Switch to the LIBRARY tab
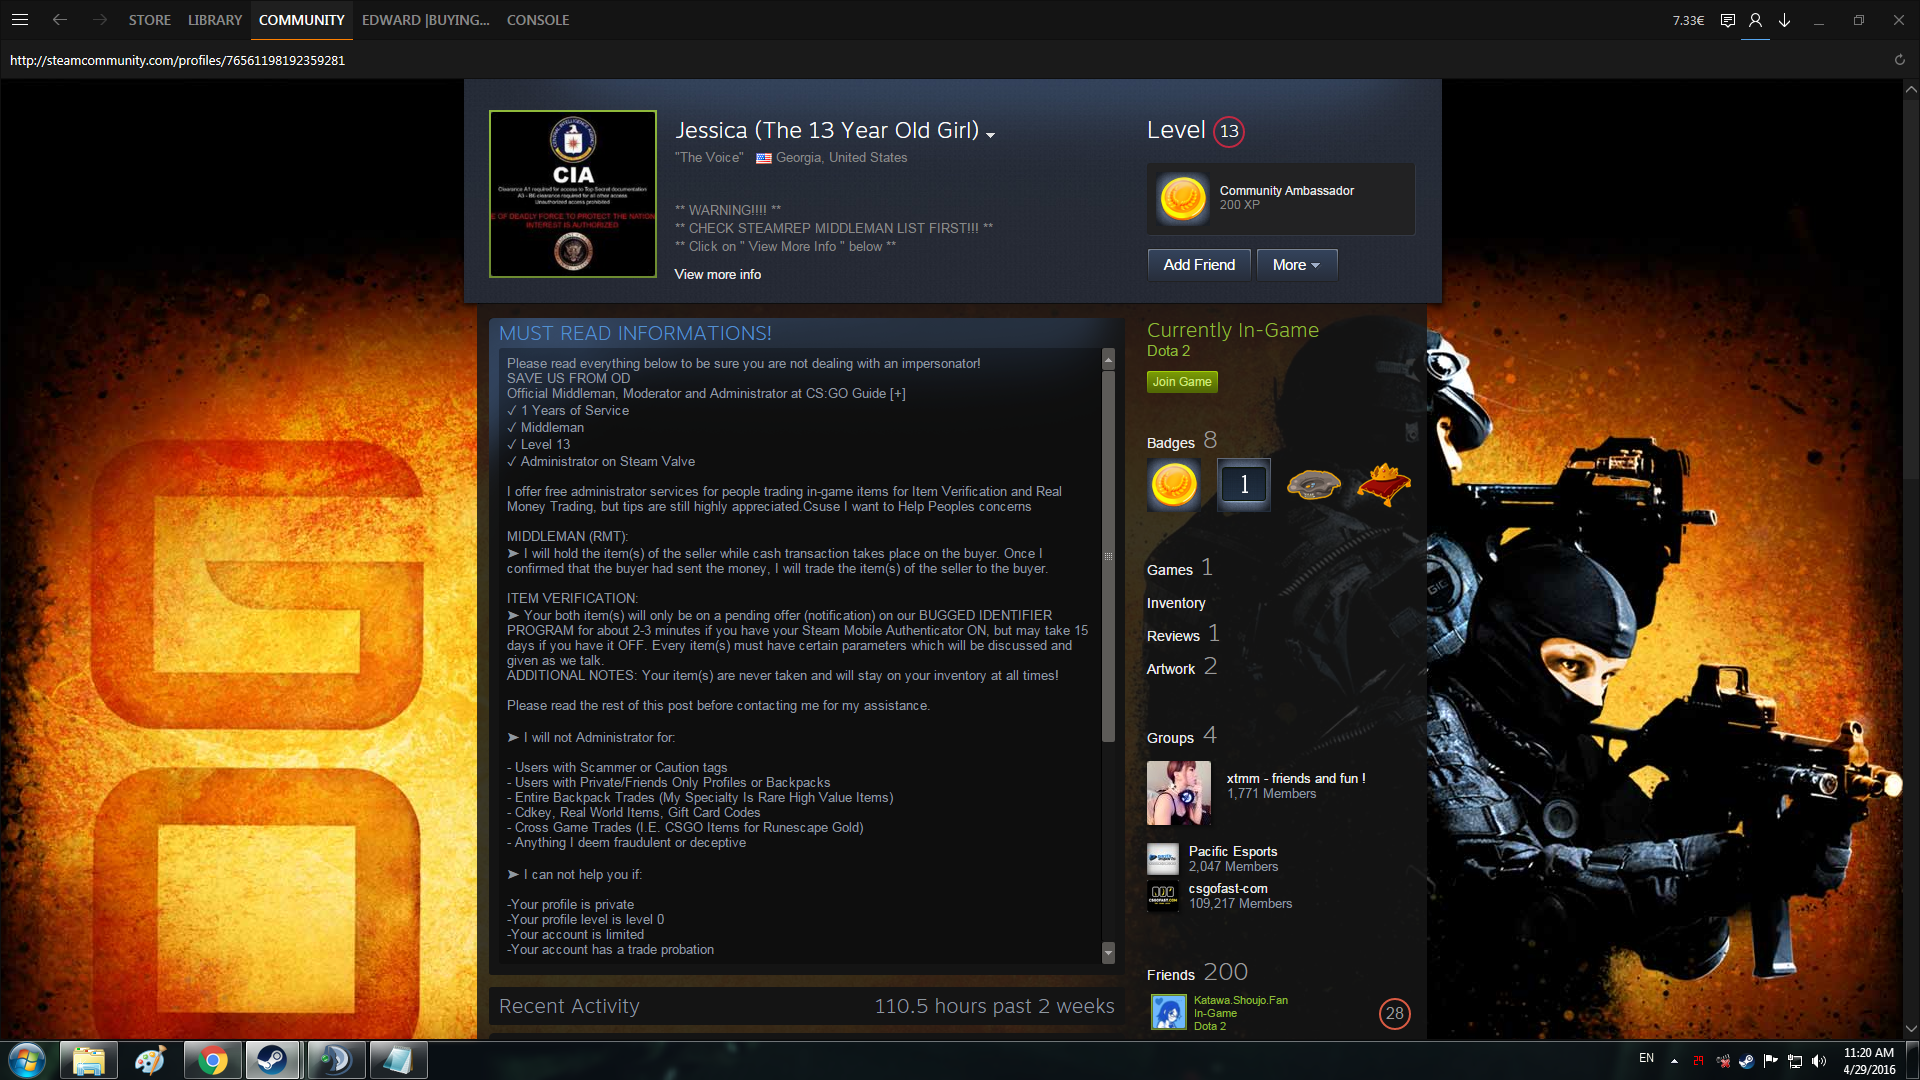Image resolution: width=1920 pixels, height=1080 pixels. point(214,20)
